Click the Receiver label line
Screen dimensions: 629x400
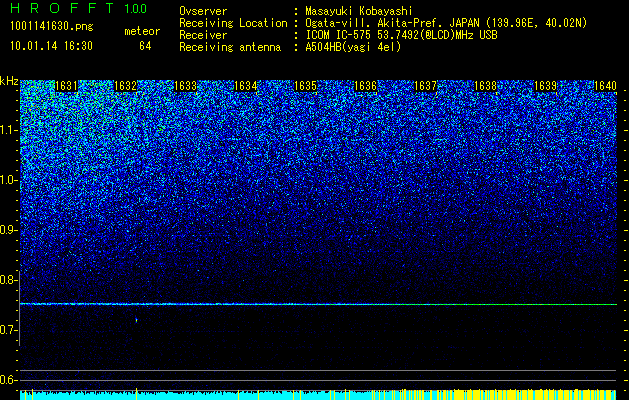[203, 35]
